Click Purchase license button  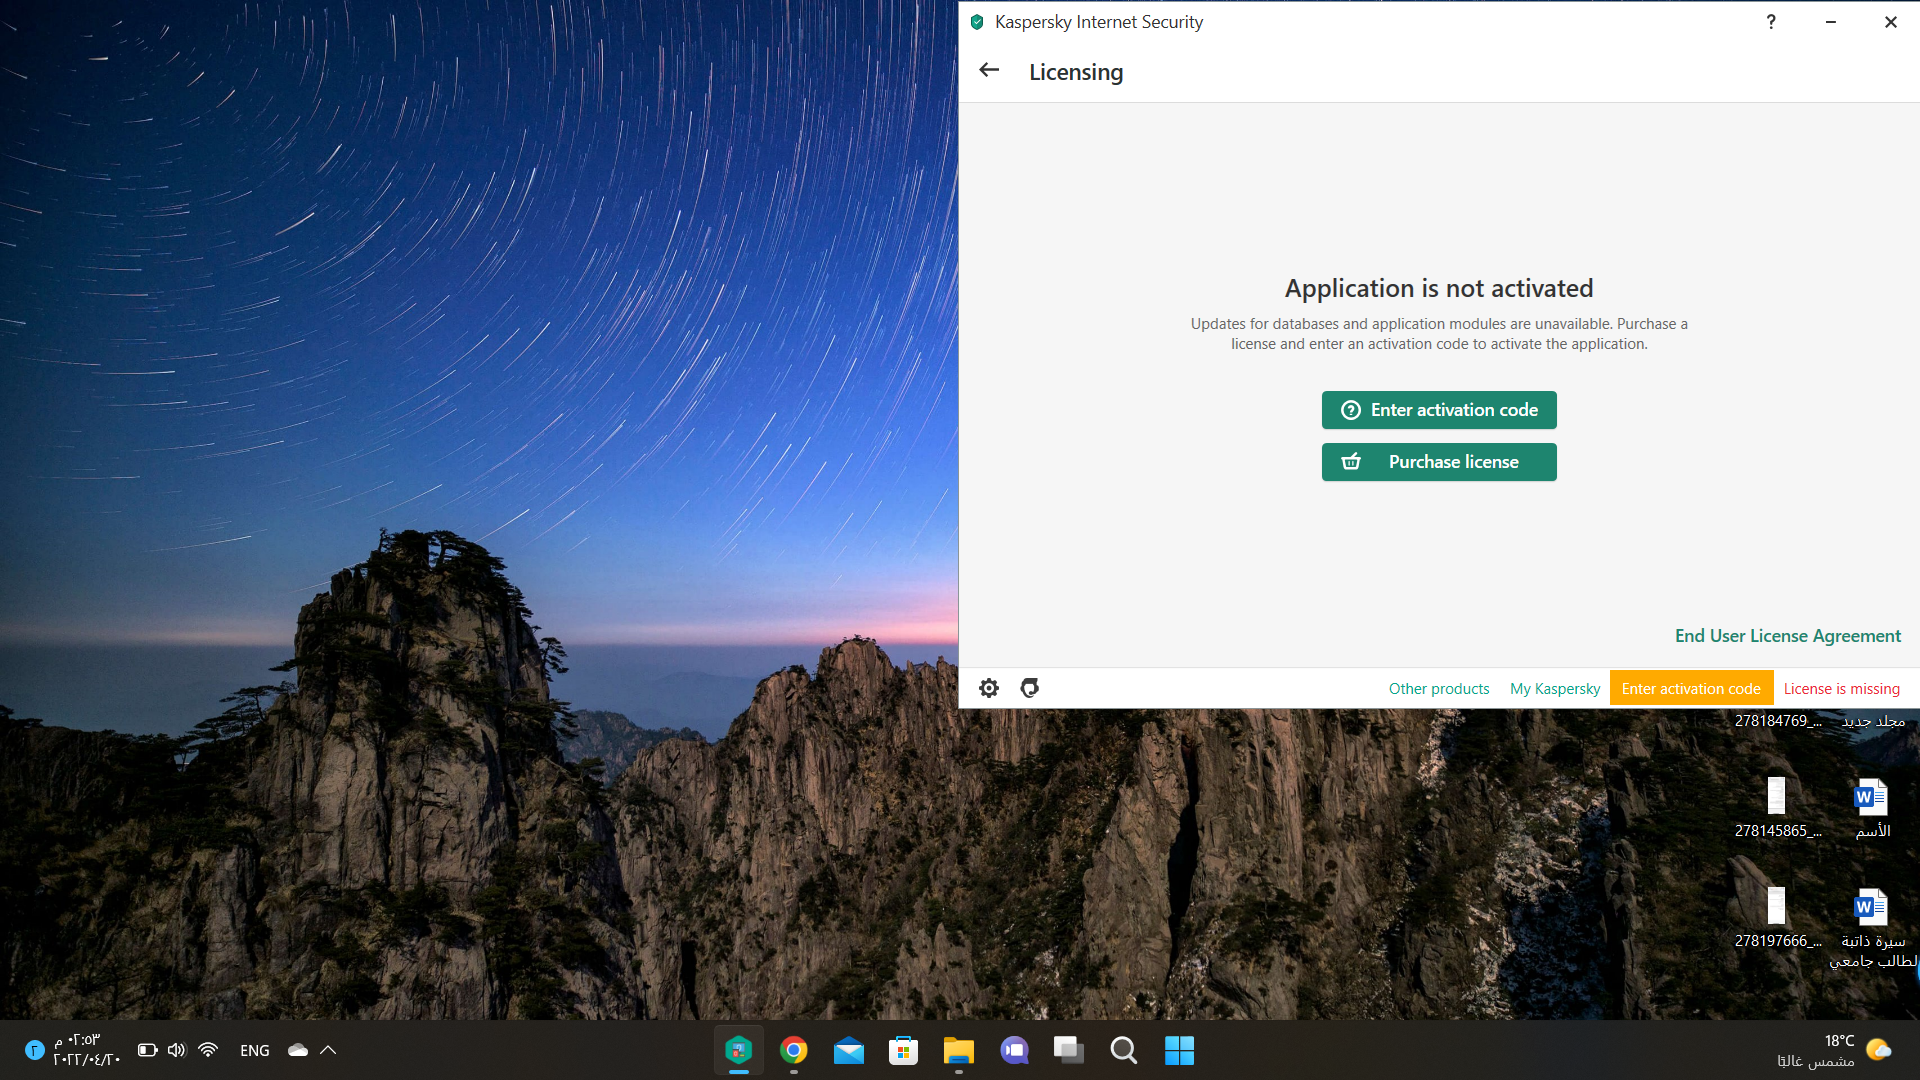click(x=1439, y=462)
